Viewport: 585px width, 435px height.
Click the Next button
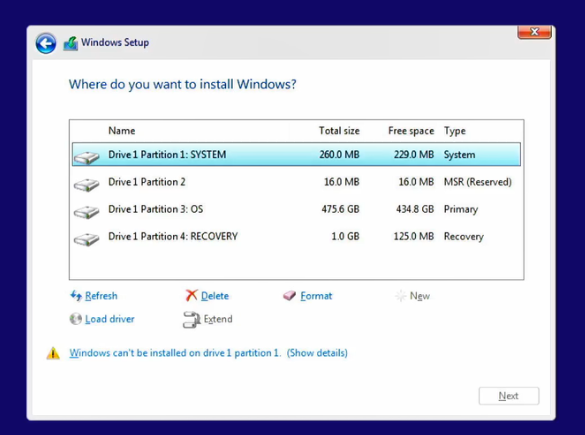point(509,396)
